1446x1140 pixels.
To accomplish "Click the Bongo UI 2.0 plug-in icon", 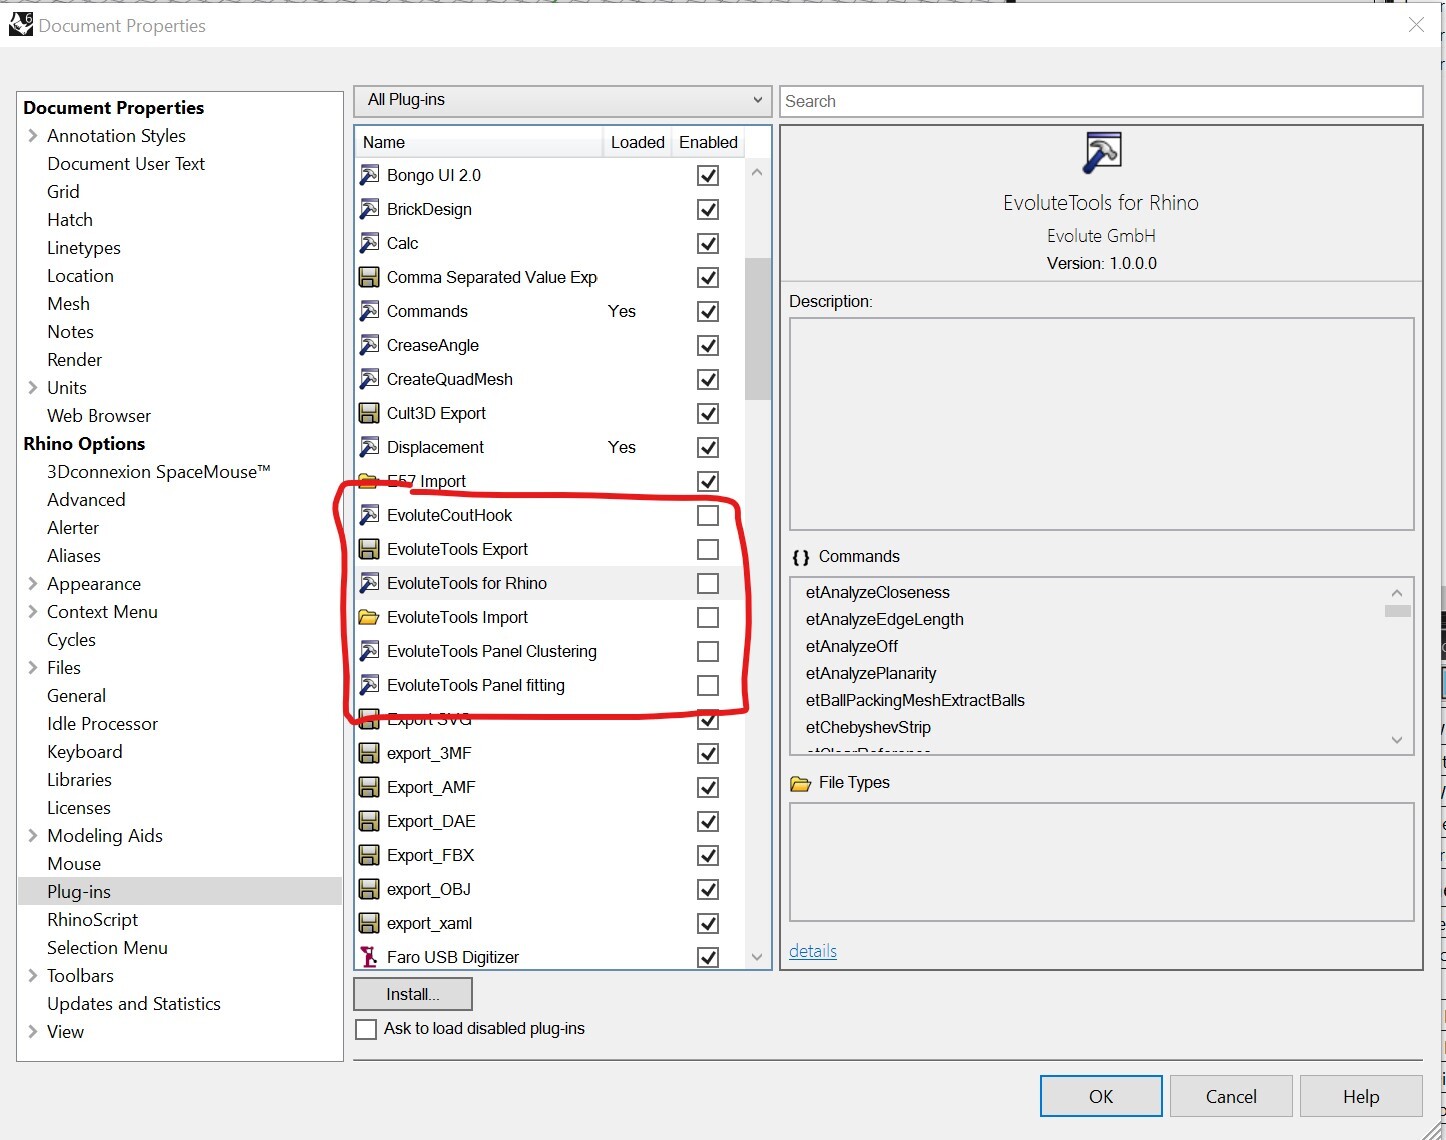I will pos(369,175).
